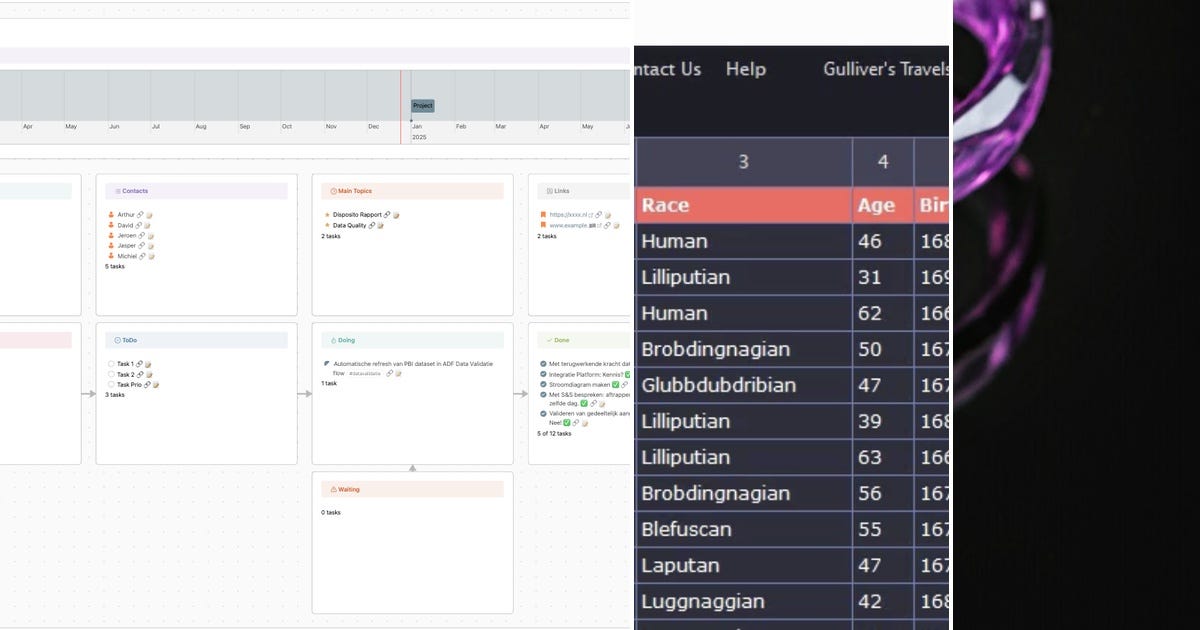Click the person icon beside Michiel
The width and height of the screenshot is (1200, 630).
click(x=111, y=256)
